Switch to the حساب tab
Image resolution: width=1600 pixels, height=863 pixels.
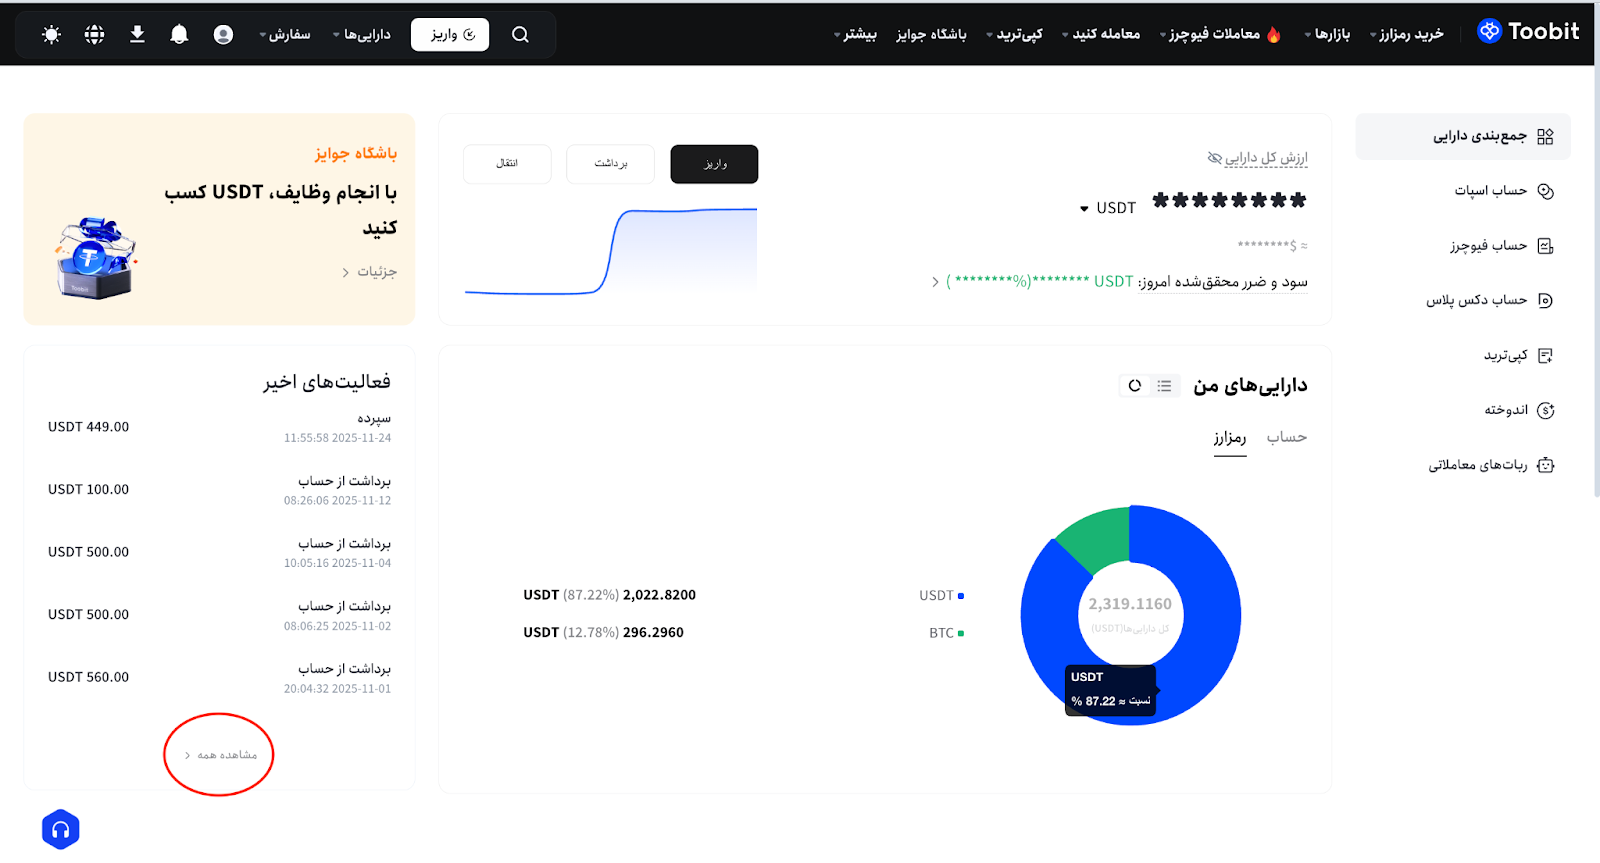coord(1287,437)
